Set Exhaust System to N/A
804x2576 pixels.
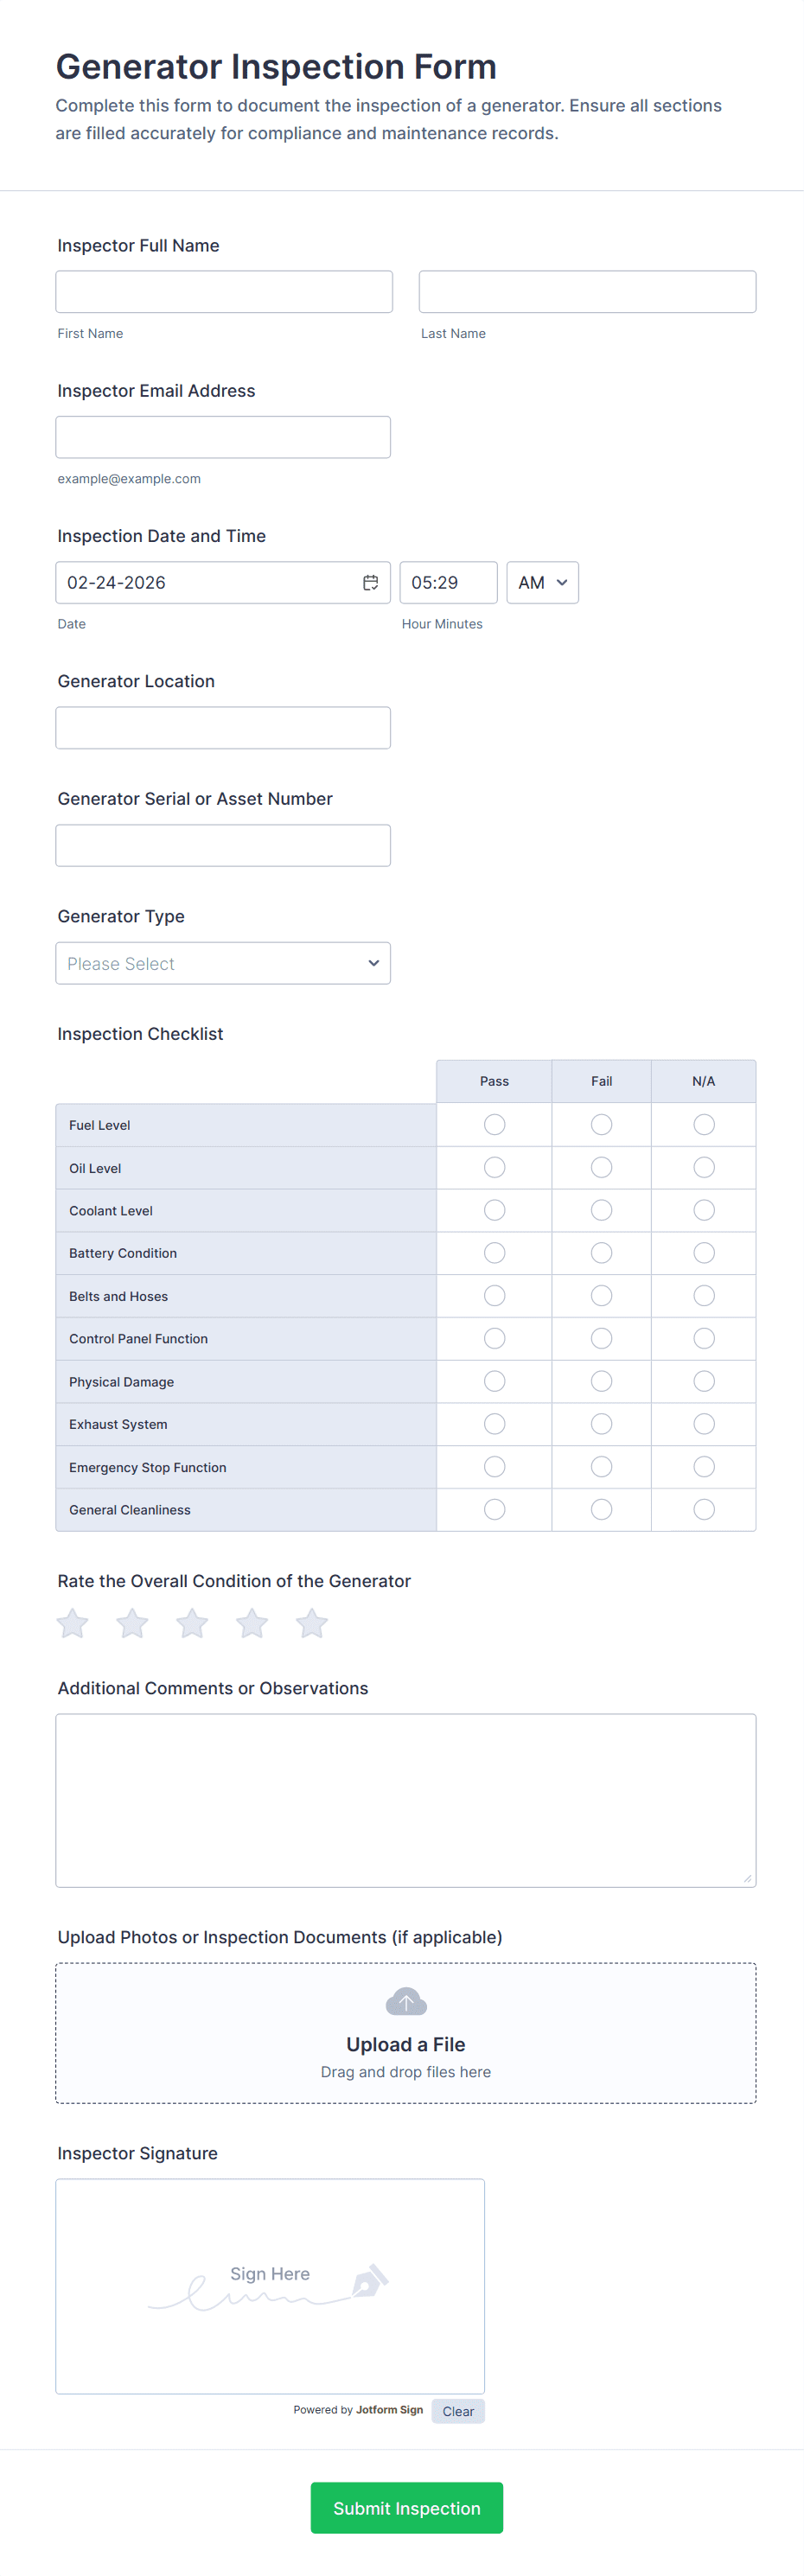[x=704, y=1424]
